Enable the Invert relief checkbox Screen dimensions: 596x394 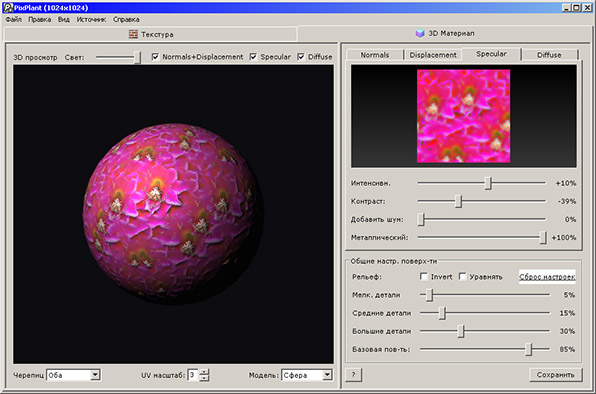click(423, 276)
